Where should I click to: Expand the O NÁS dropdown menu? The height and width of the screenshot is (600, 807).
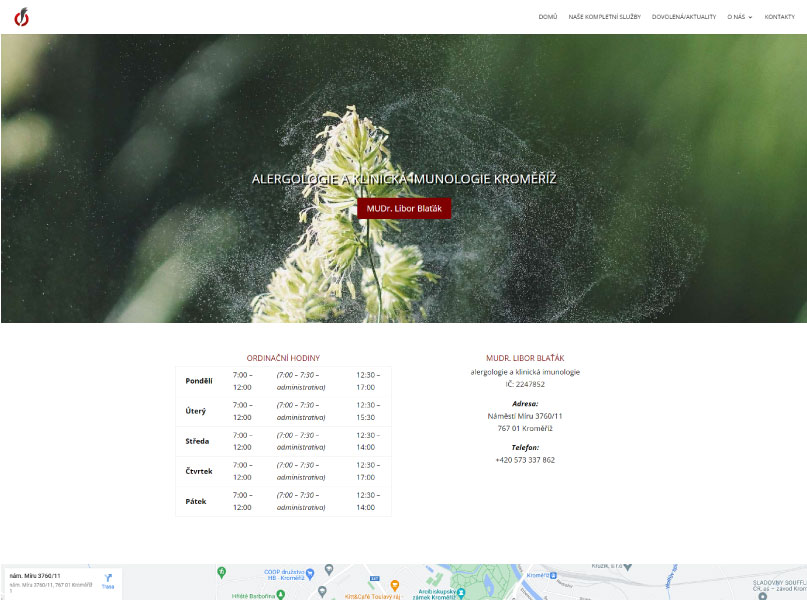click(739, 17)
